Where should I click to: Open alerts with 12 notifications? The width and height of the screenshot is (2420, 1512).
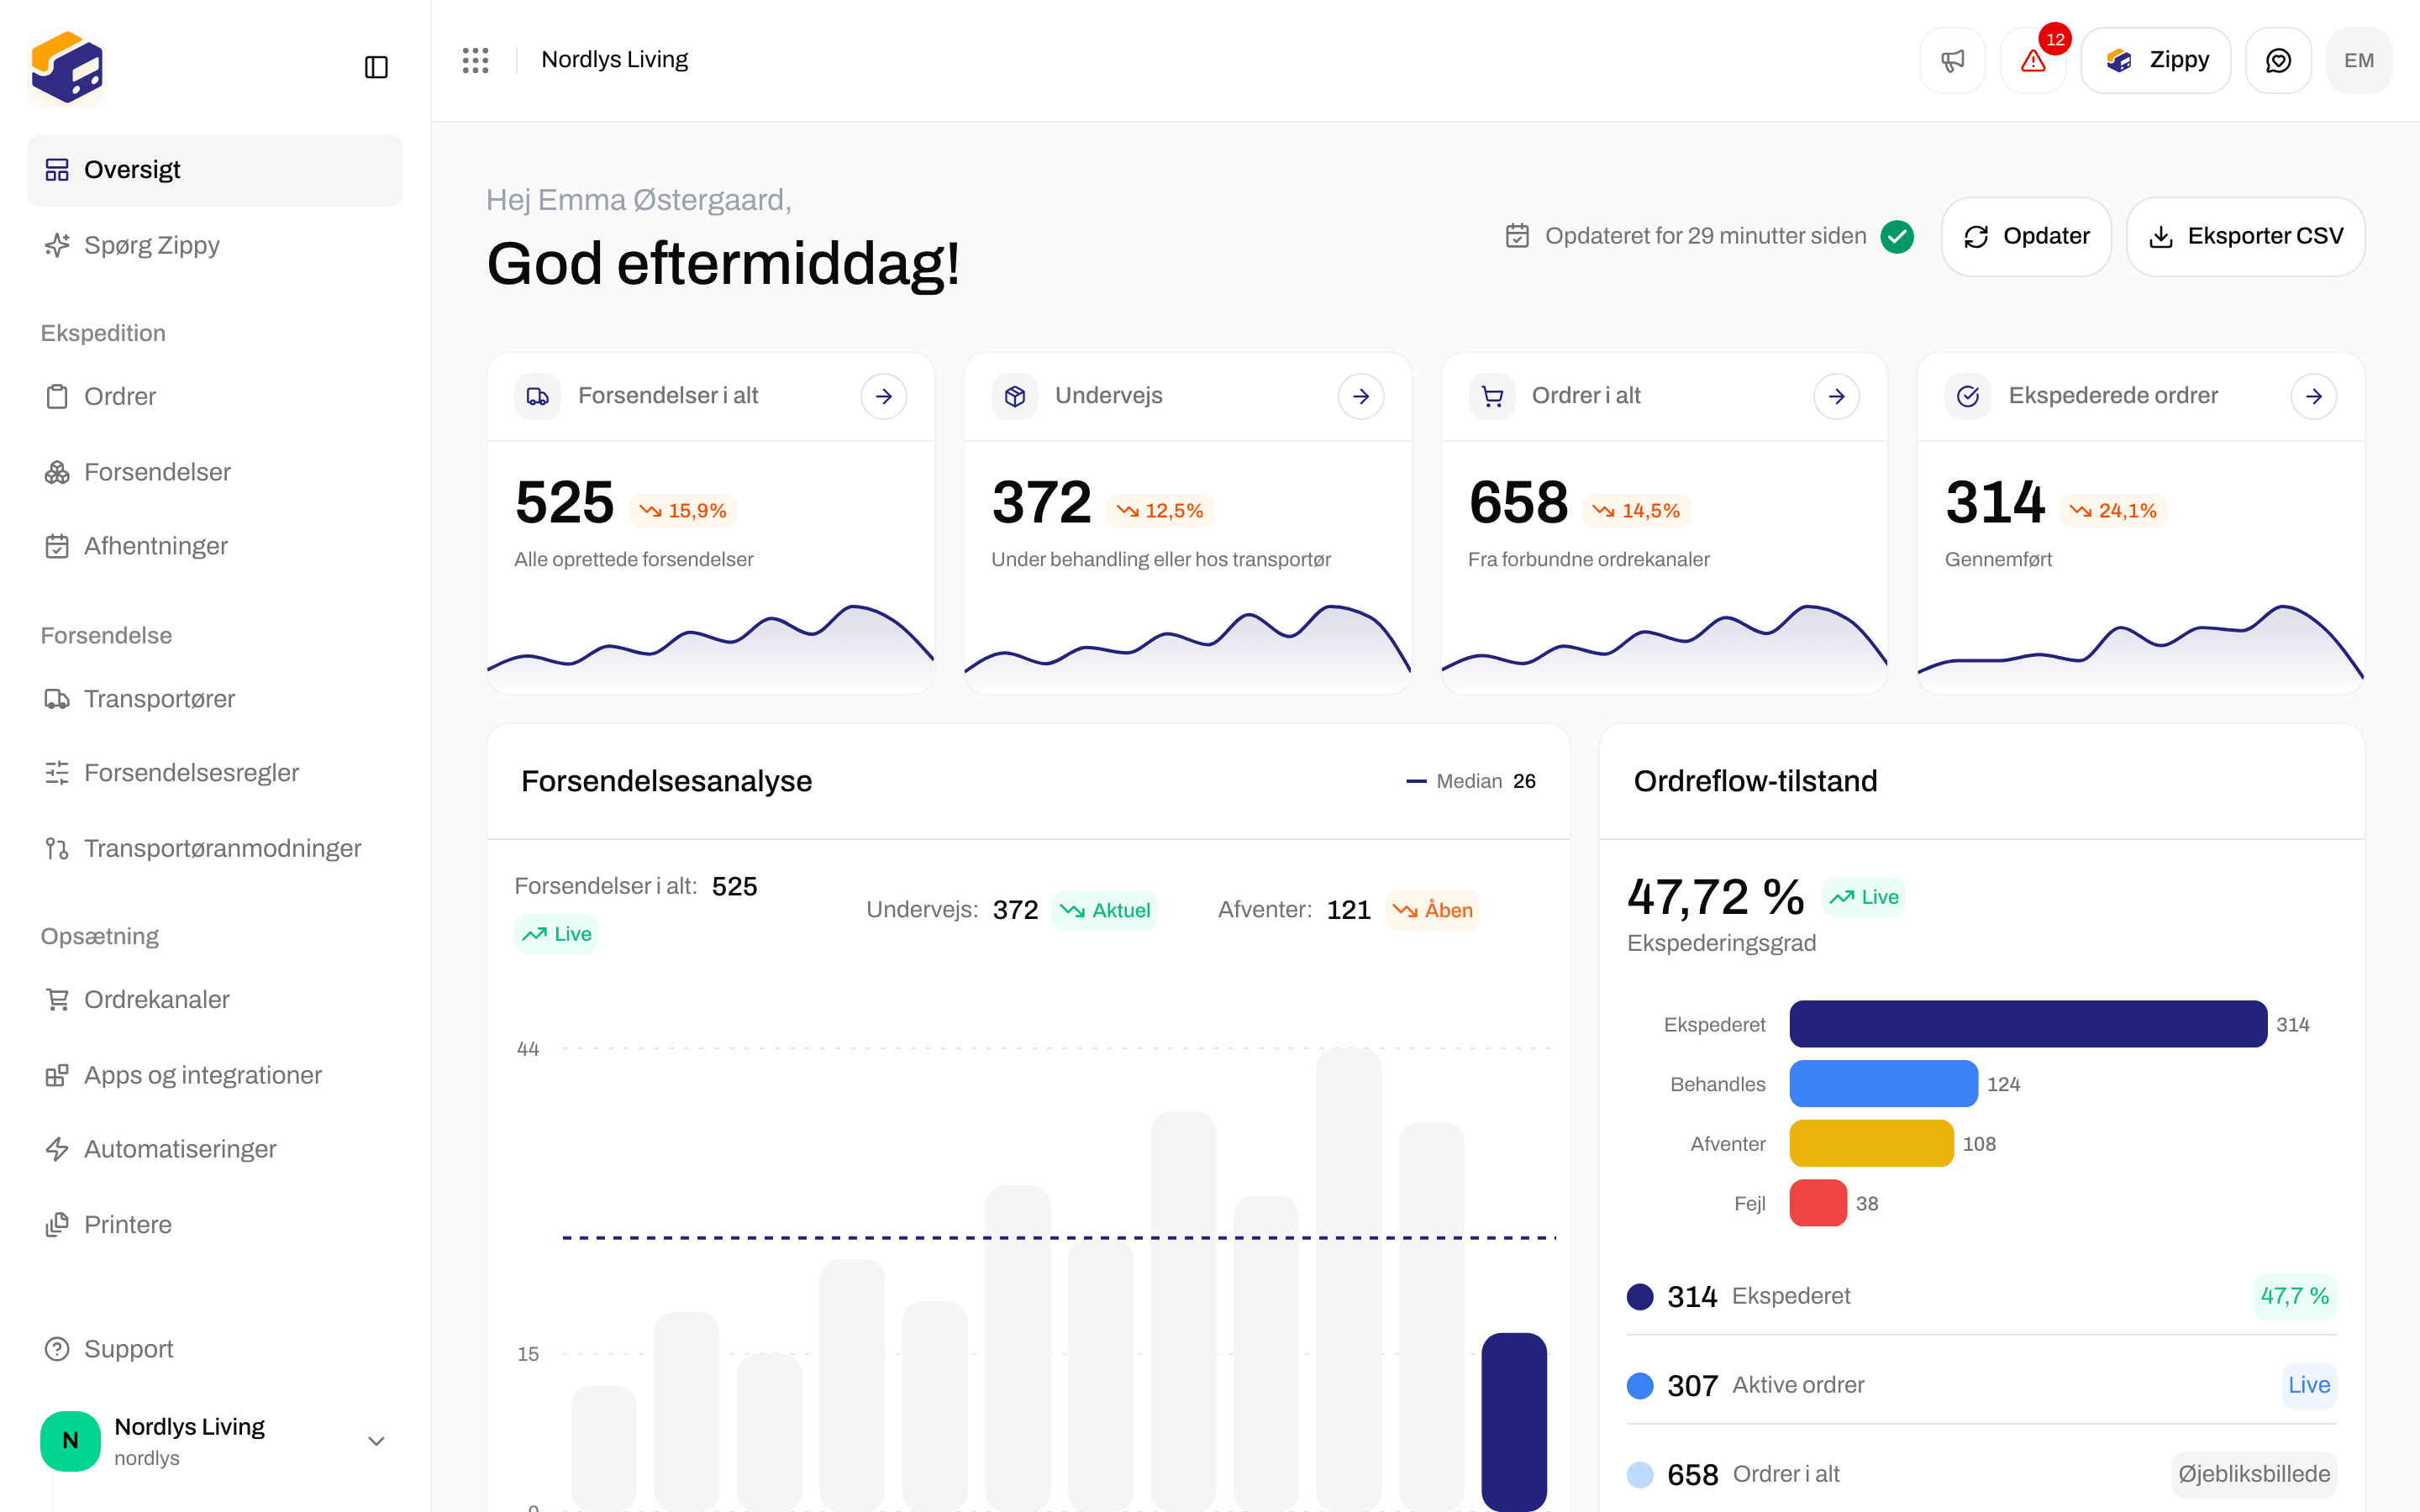point(2033,60)
